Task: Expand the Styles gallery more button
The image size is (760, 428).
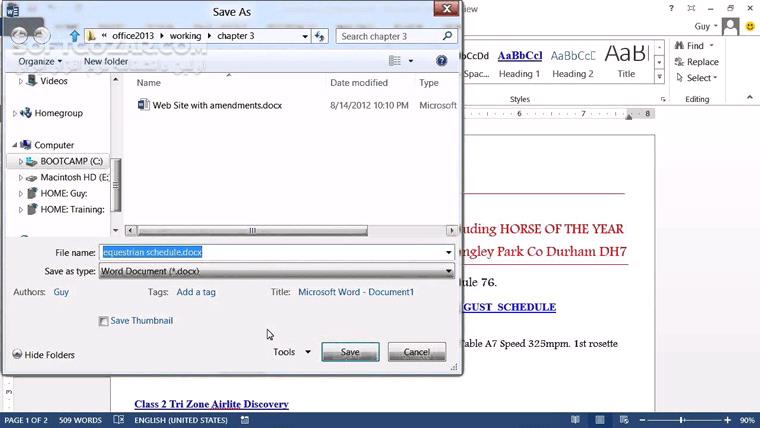Action: click(x=659, y=77)
